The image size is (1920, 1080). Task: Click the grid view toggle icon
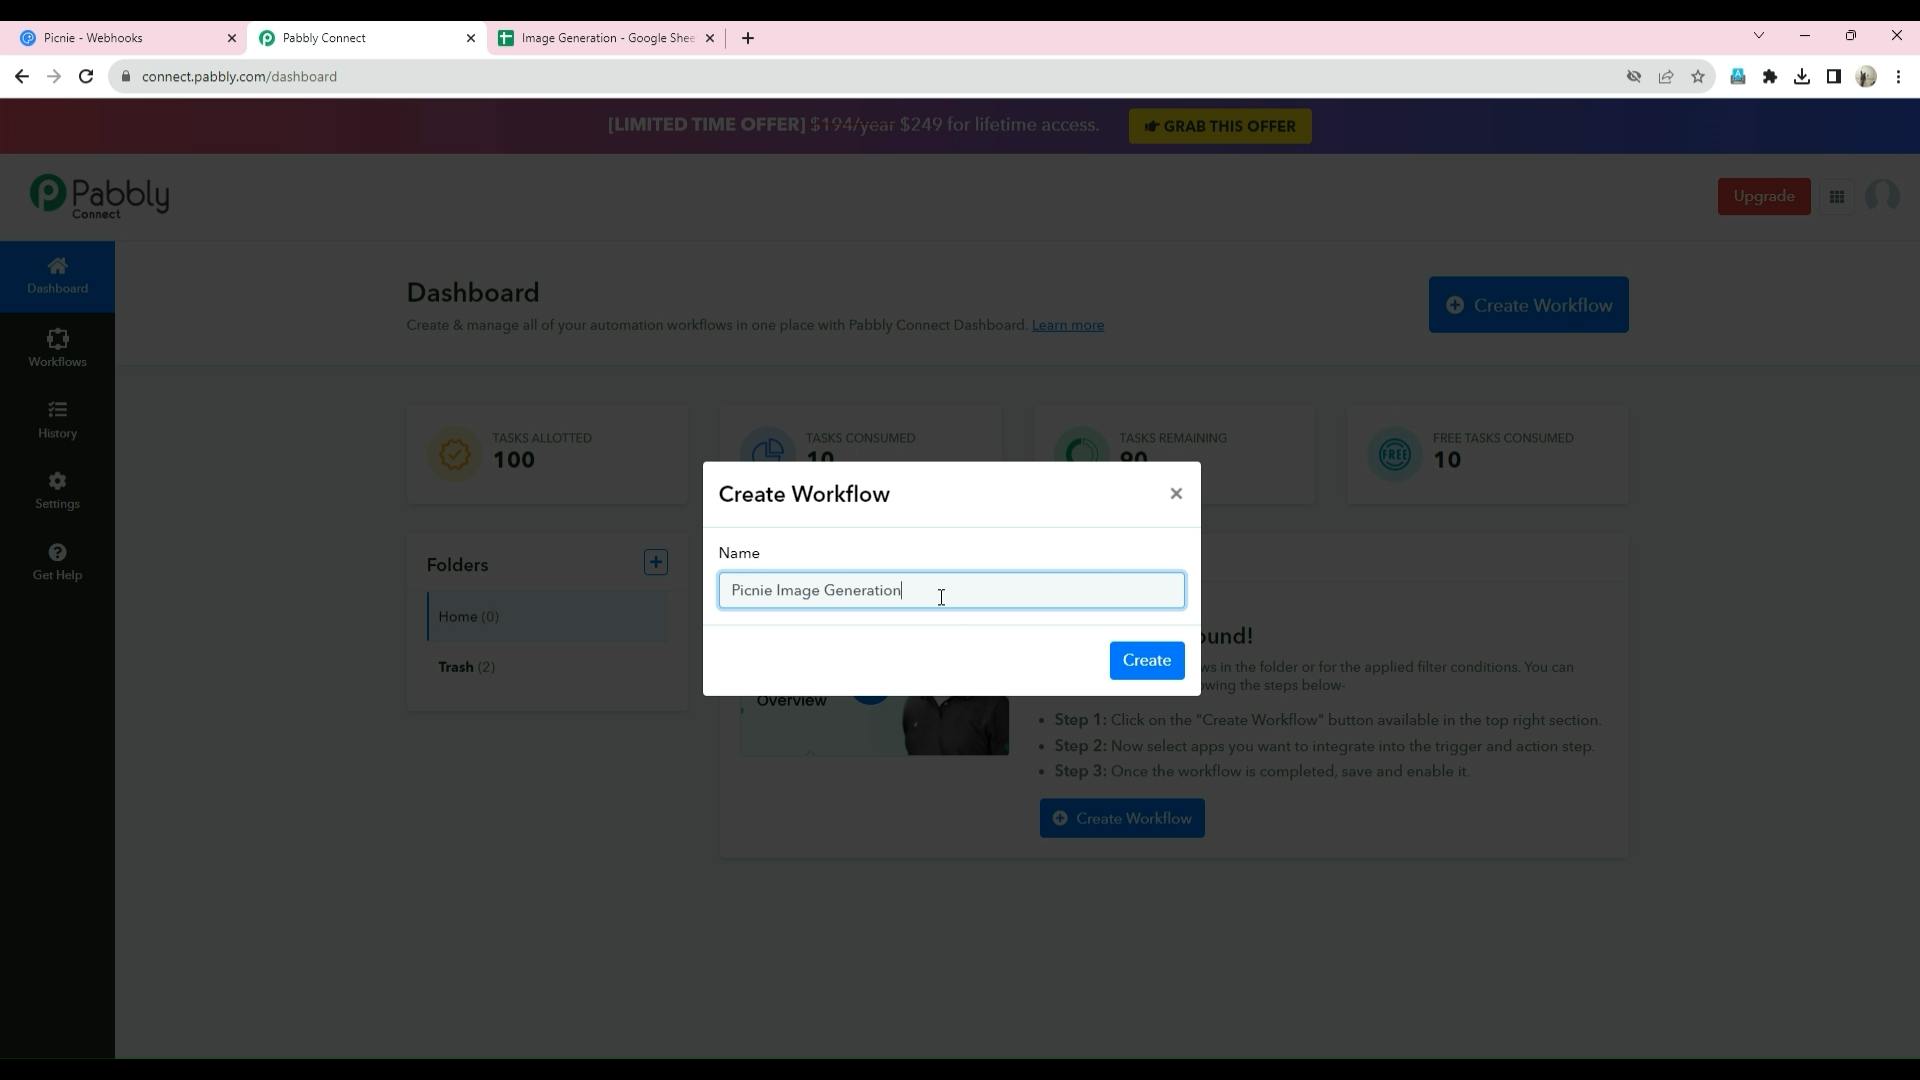[x=1840, y=196]
